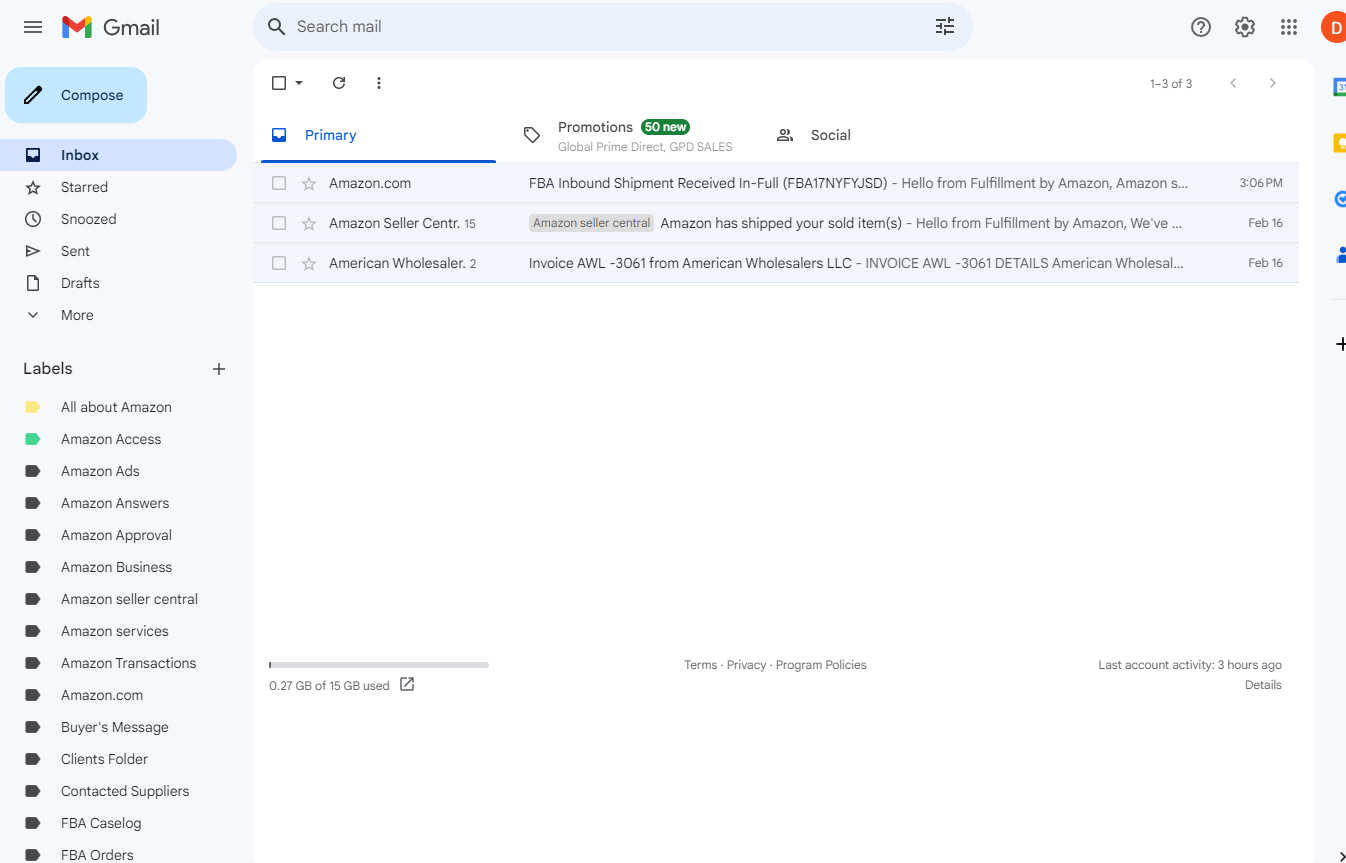The image size is (1346, 863).
Task: Open Google Tasks side panel icon
Action: point(1340,199)
